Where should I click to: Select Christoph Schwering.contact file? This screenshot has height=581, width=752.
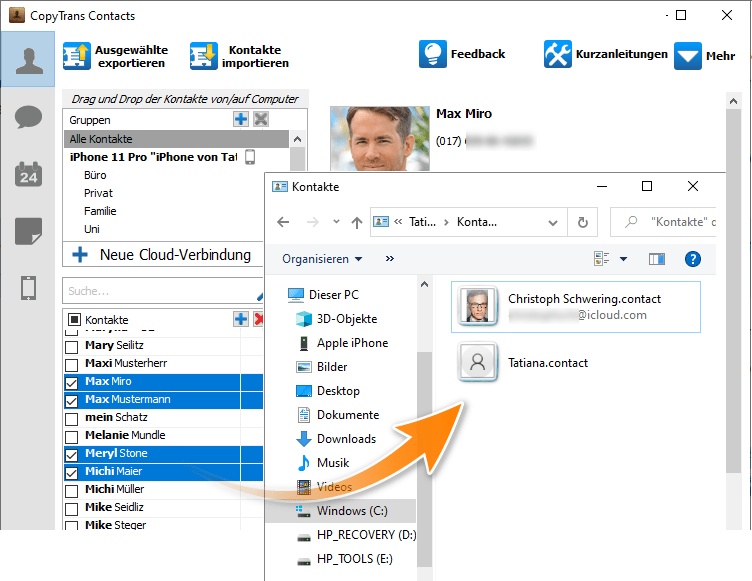[x=576, y=307]
